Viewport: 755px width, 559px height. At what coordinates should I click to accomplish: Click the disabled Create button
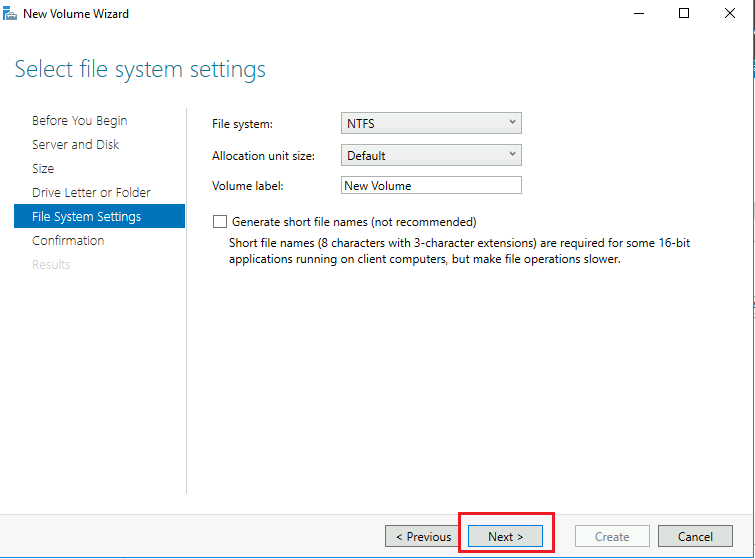(x=611, y=537)
